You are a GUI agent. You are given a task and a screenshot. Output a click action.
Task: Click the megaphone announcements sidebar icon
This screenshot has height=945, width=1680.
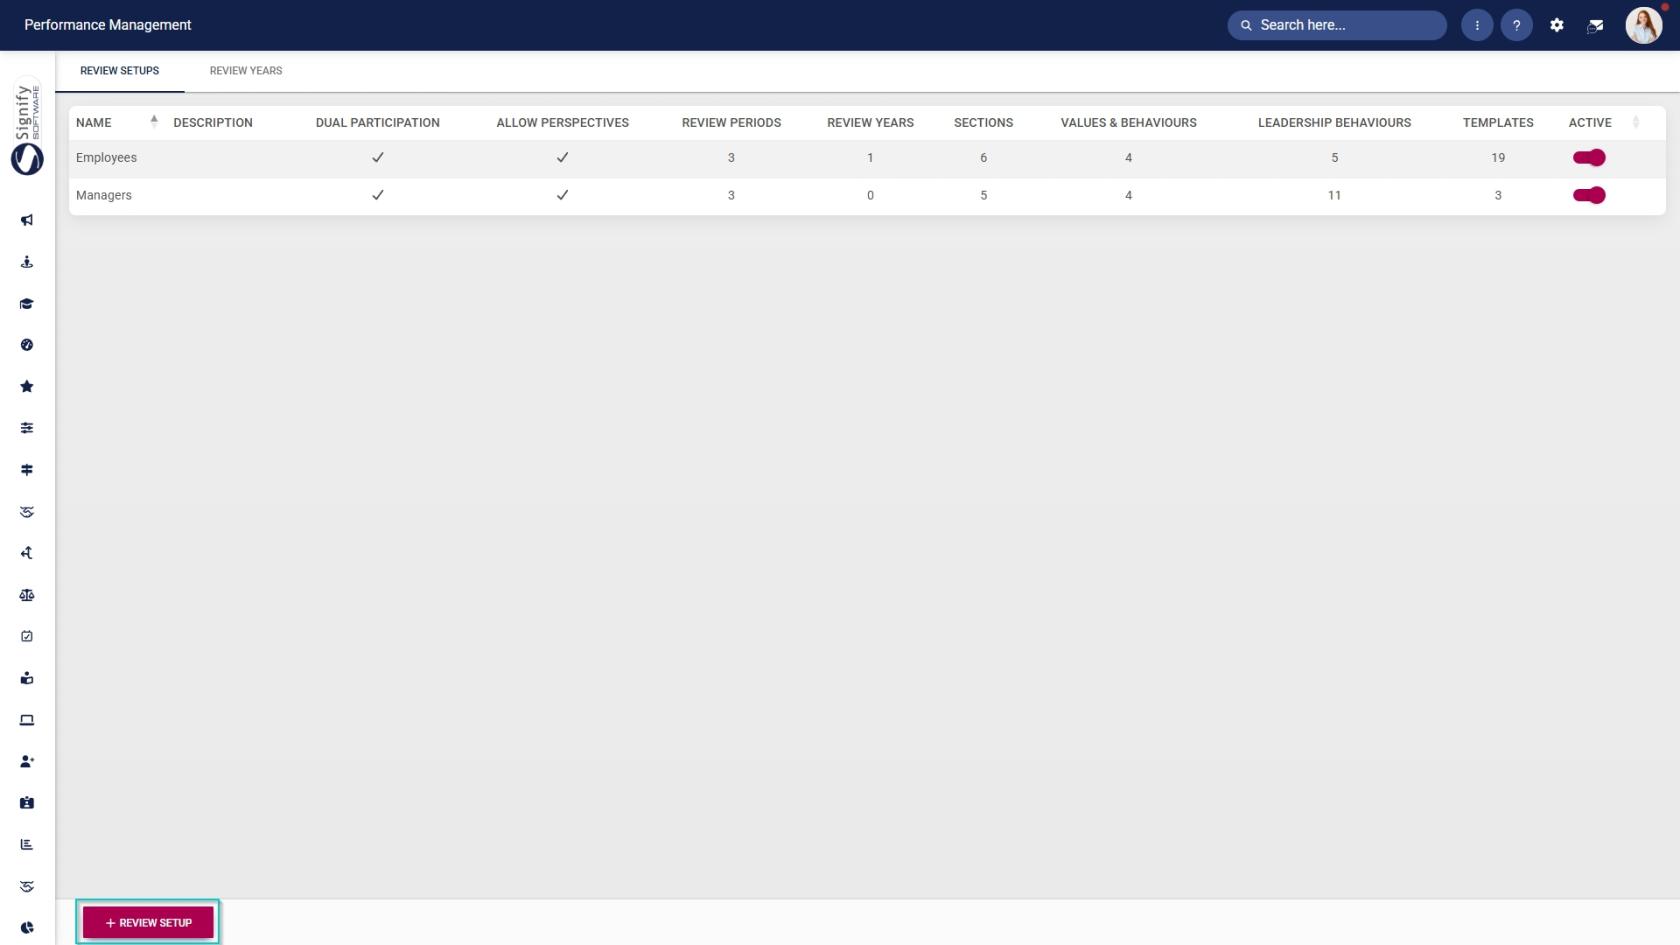click(x=27, y=220)
